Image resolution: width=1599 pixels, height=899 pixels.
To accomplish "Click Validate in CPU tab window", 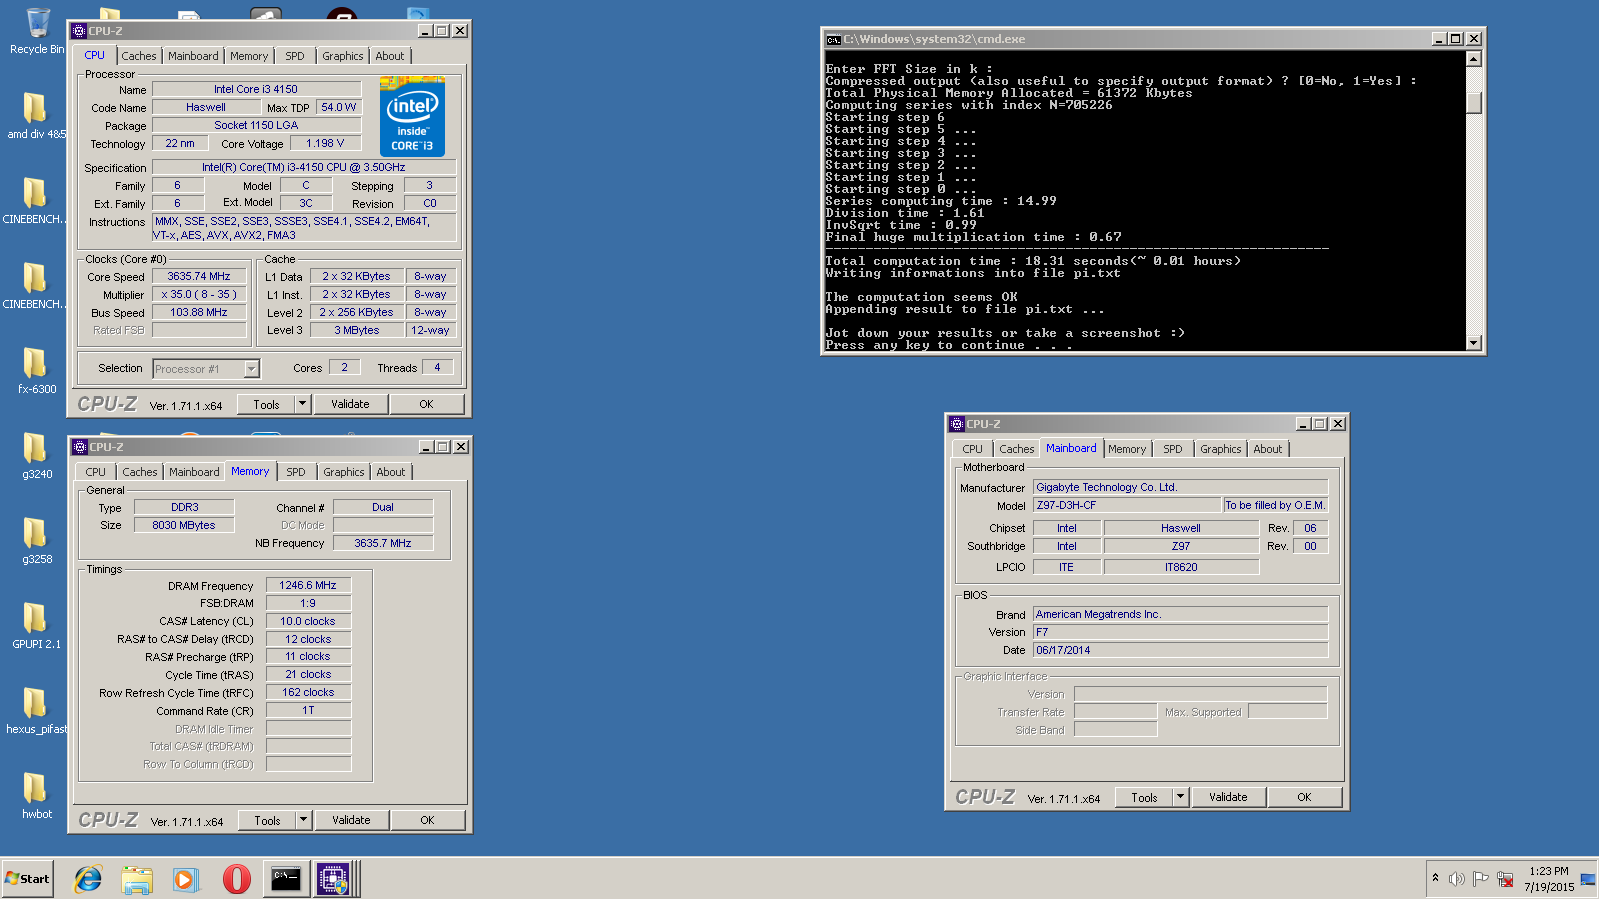I will [350, 404].
